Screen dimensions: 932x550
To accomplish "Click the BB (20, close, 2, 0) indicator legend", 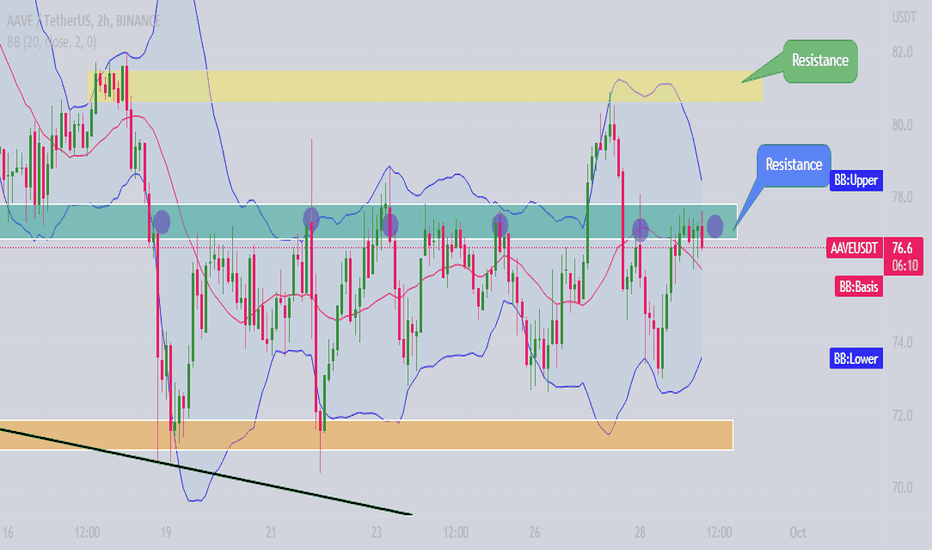I will click(x=52, y=42).
